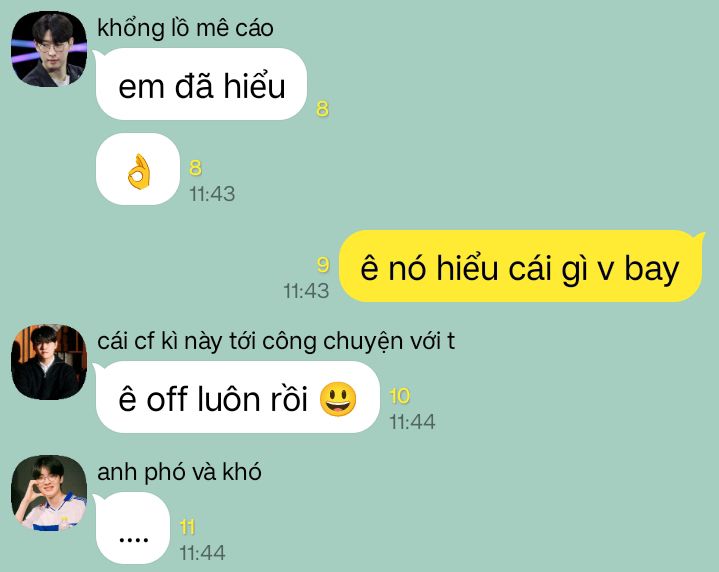Click the smiley face emoji

338,399
